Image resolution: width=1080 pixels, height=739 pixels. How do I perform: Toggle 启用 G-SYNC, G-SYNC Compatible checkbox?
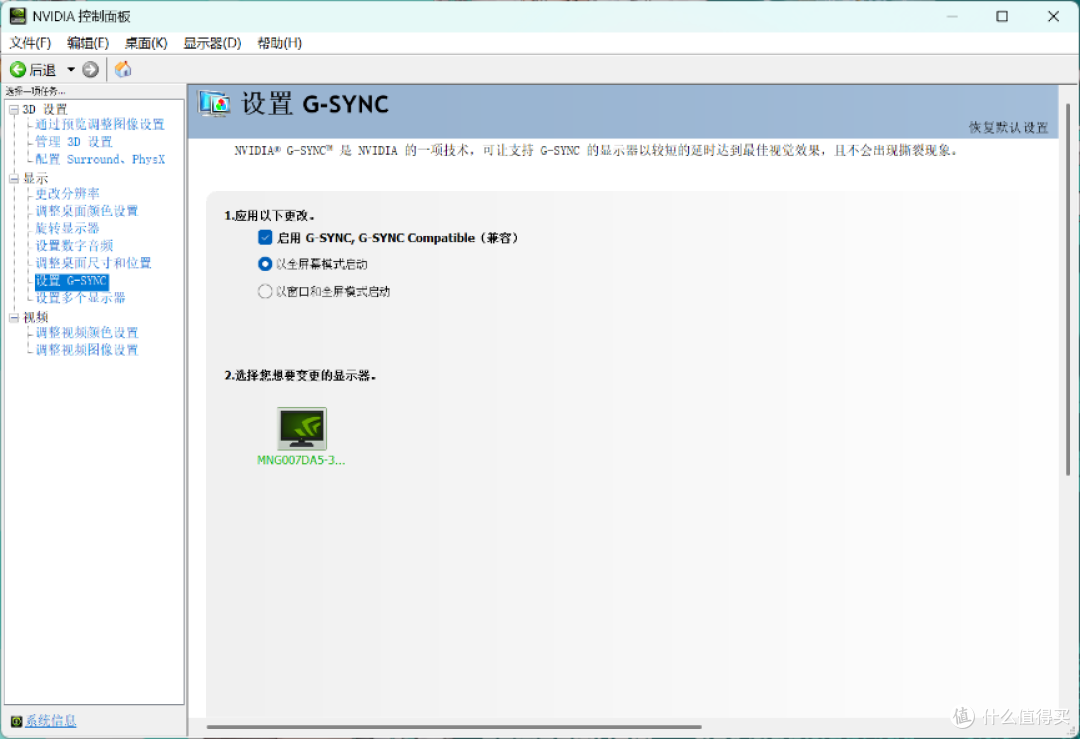[x=265, y=238]
